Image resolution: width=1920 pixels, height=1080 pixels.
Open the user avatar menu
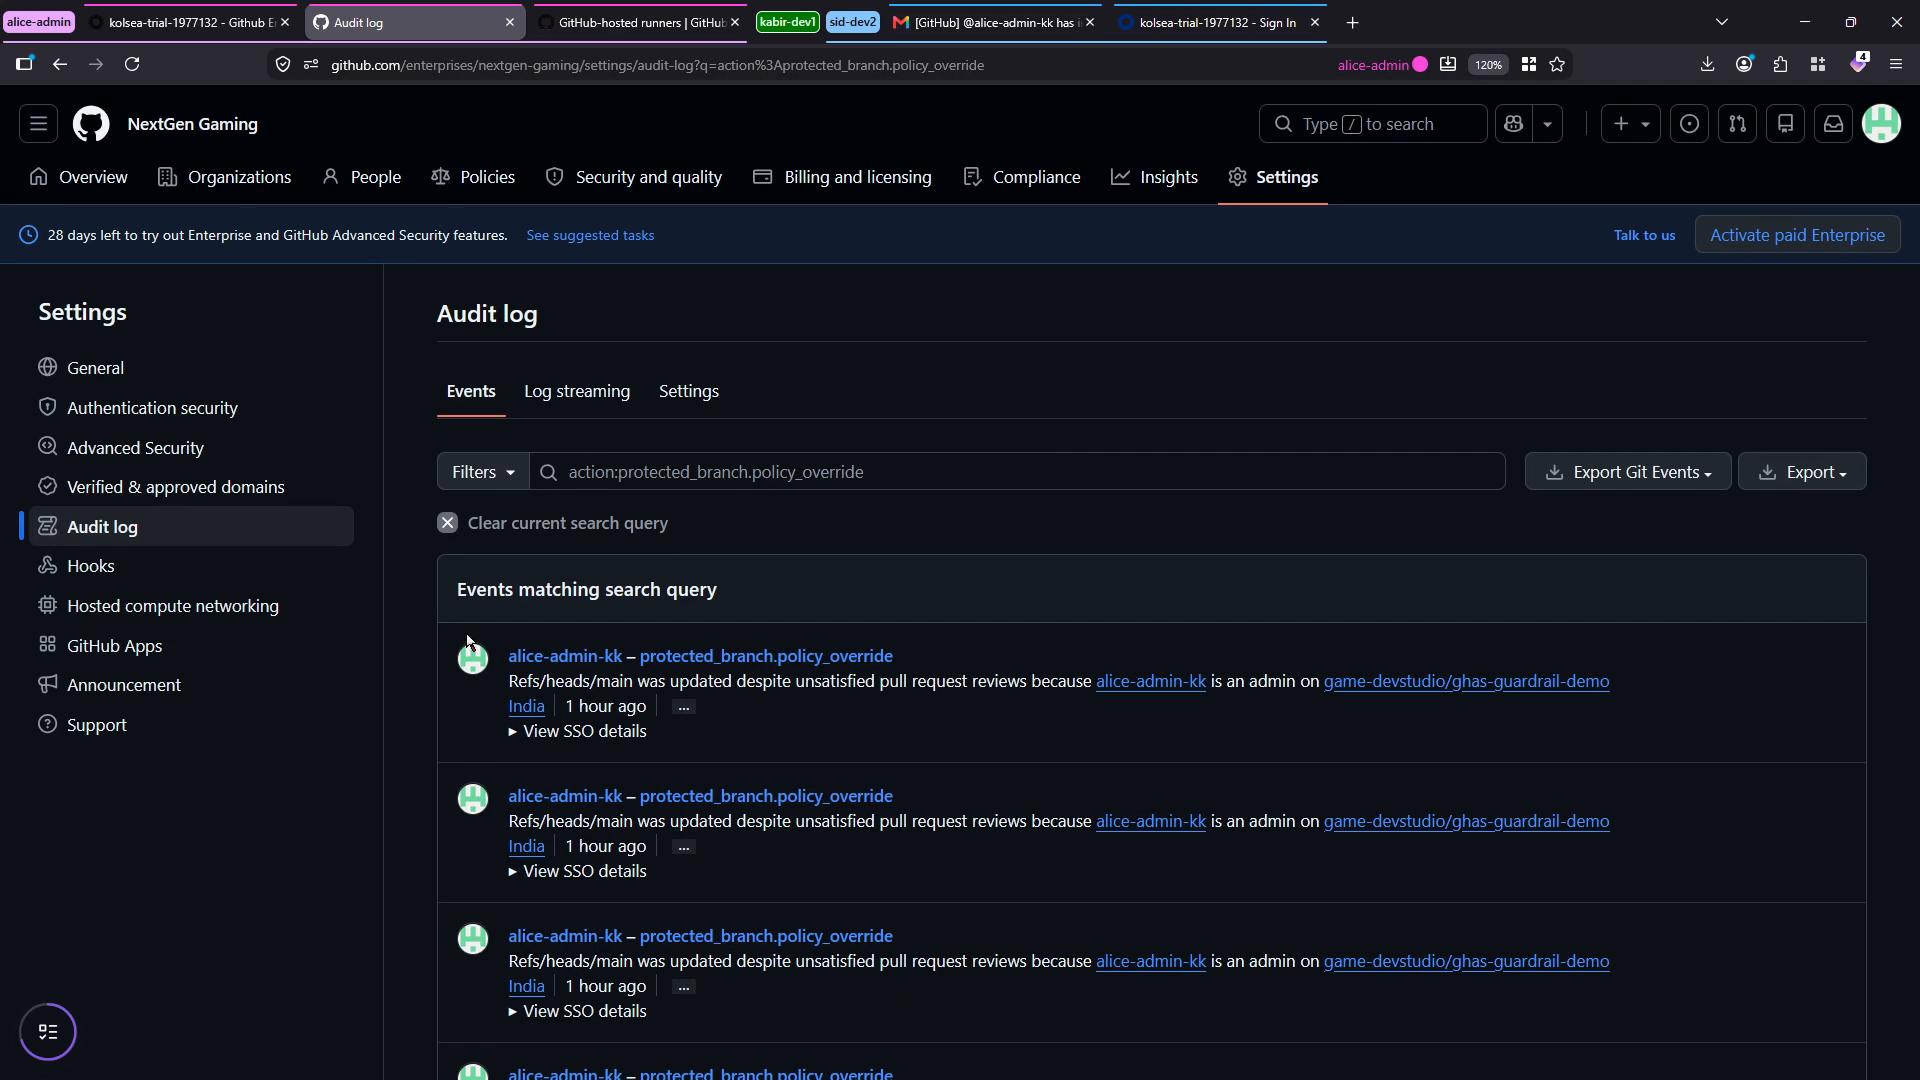coord(1881,124)
